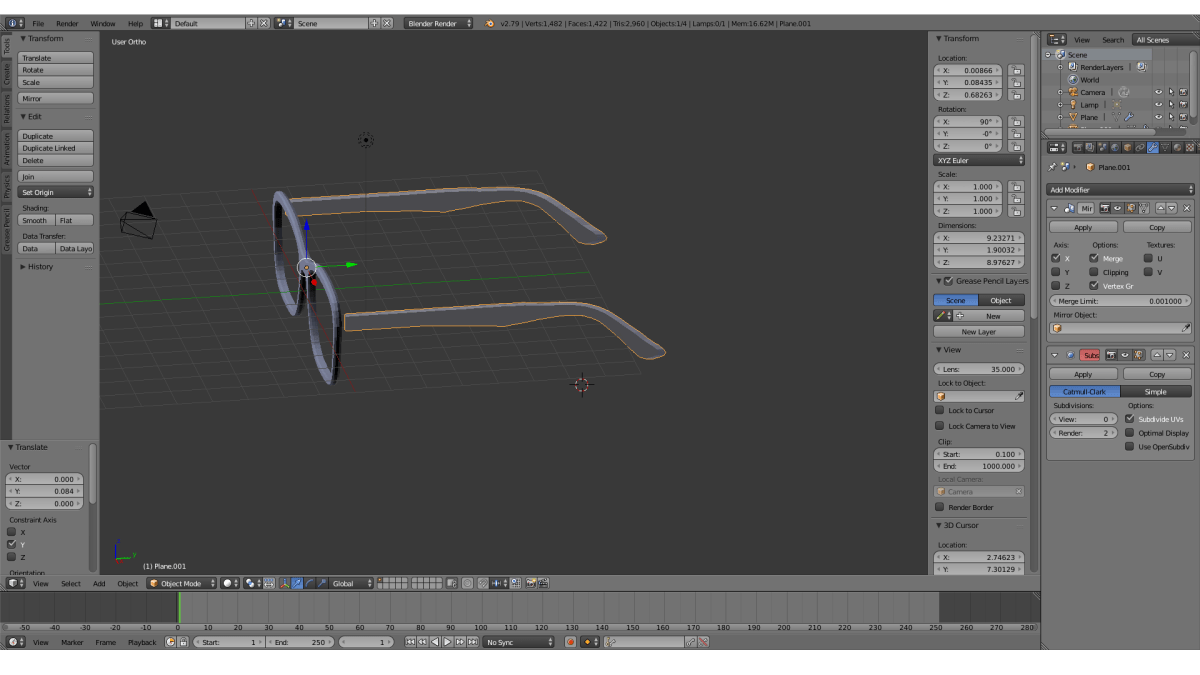Move the Mirror modifier down in the stack
This screenshot has height=675, width=1200.
point(1172,208)
